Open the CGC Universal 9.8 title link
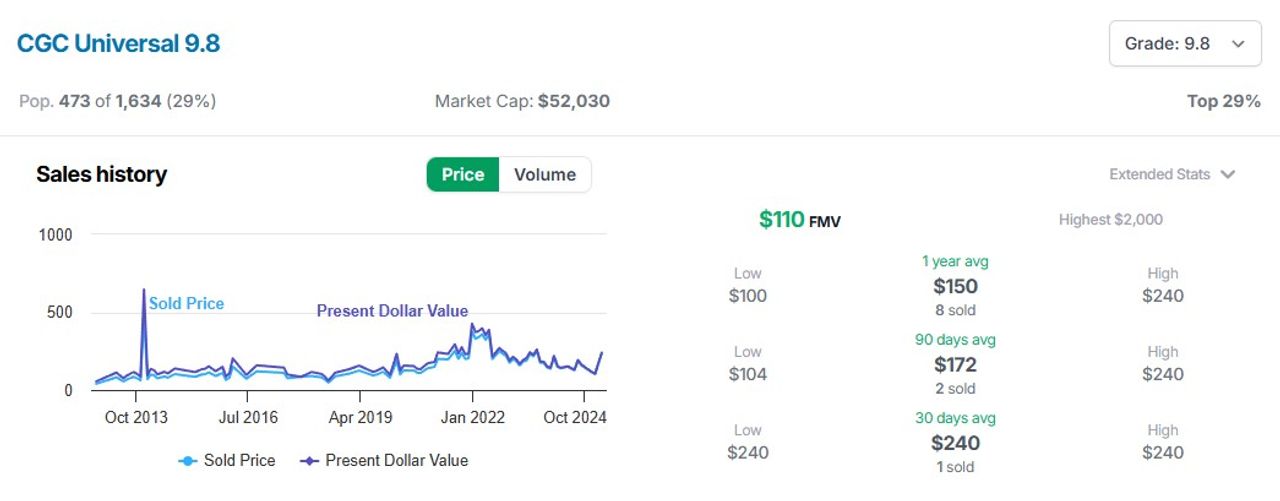Viewport: 1280px width, 501px height. [x=118, y=44]
